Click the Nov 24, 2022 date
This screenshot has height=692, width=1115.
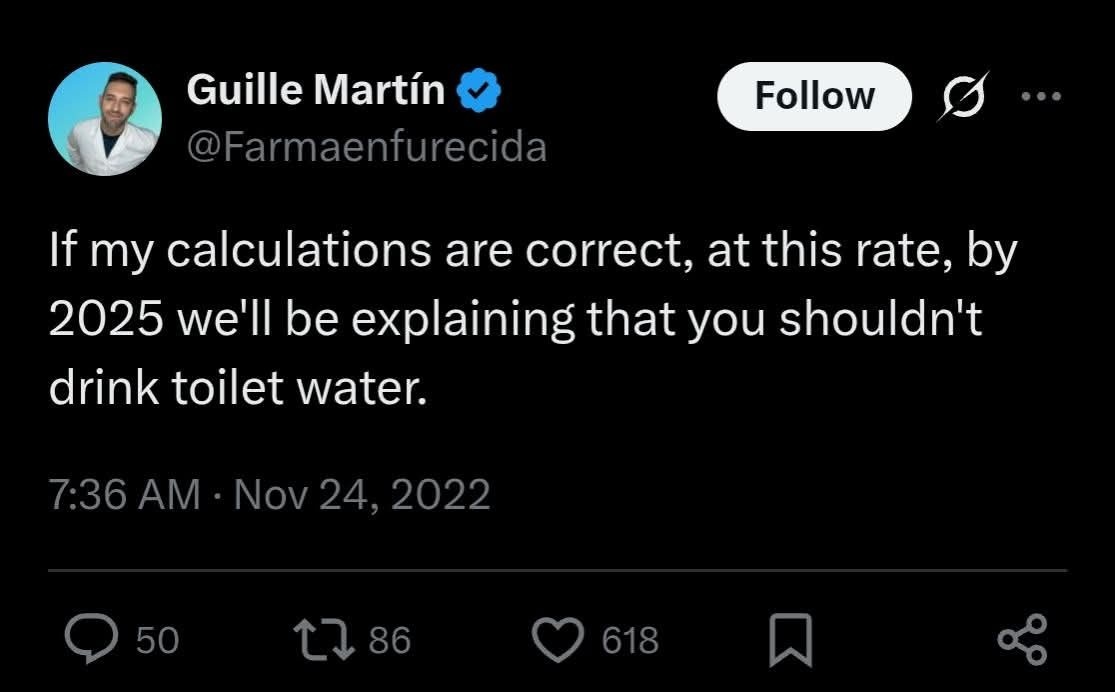pyautogui.click(x=361, y=494)
